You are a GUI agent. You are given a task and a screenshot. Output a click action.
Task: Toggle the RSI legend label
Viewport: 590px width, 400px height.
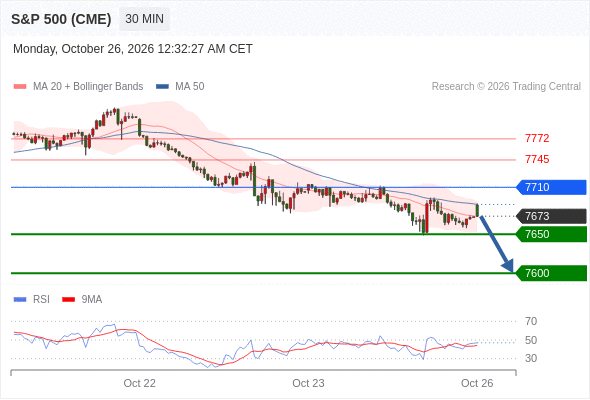point(41,300)
